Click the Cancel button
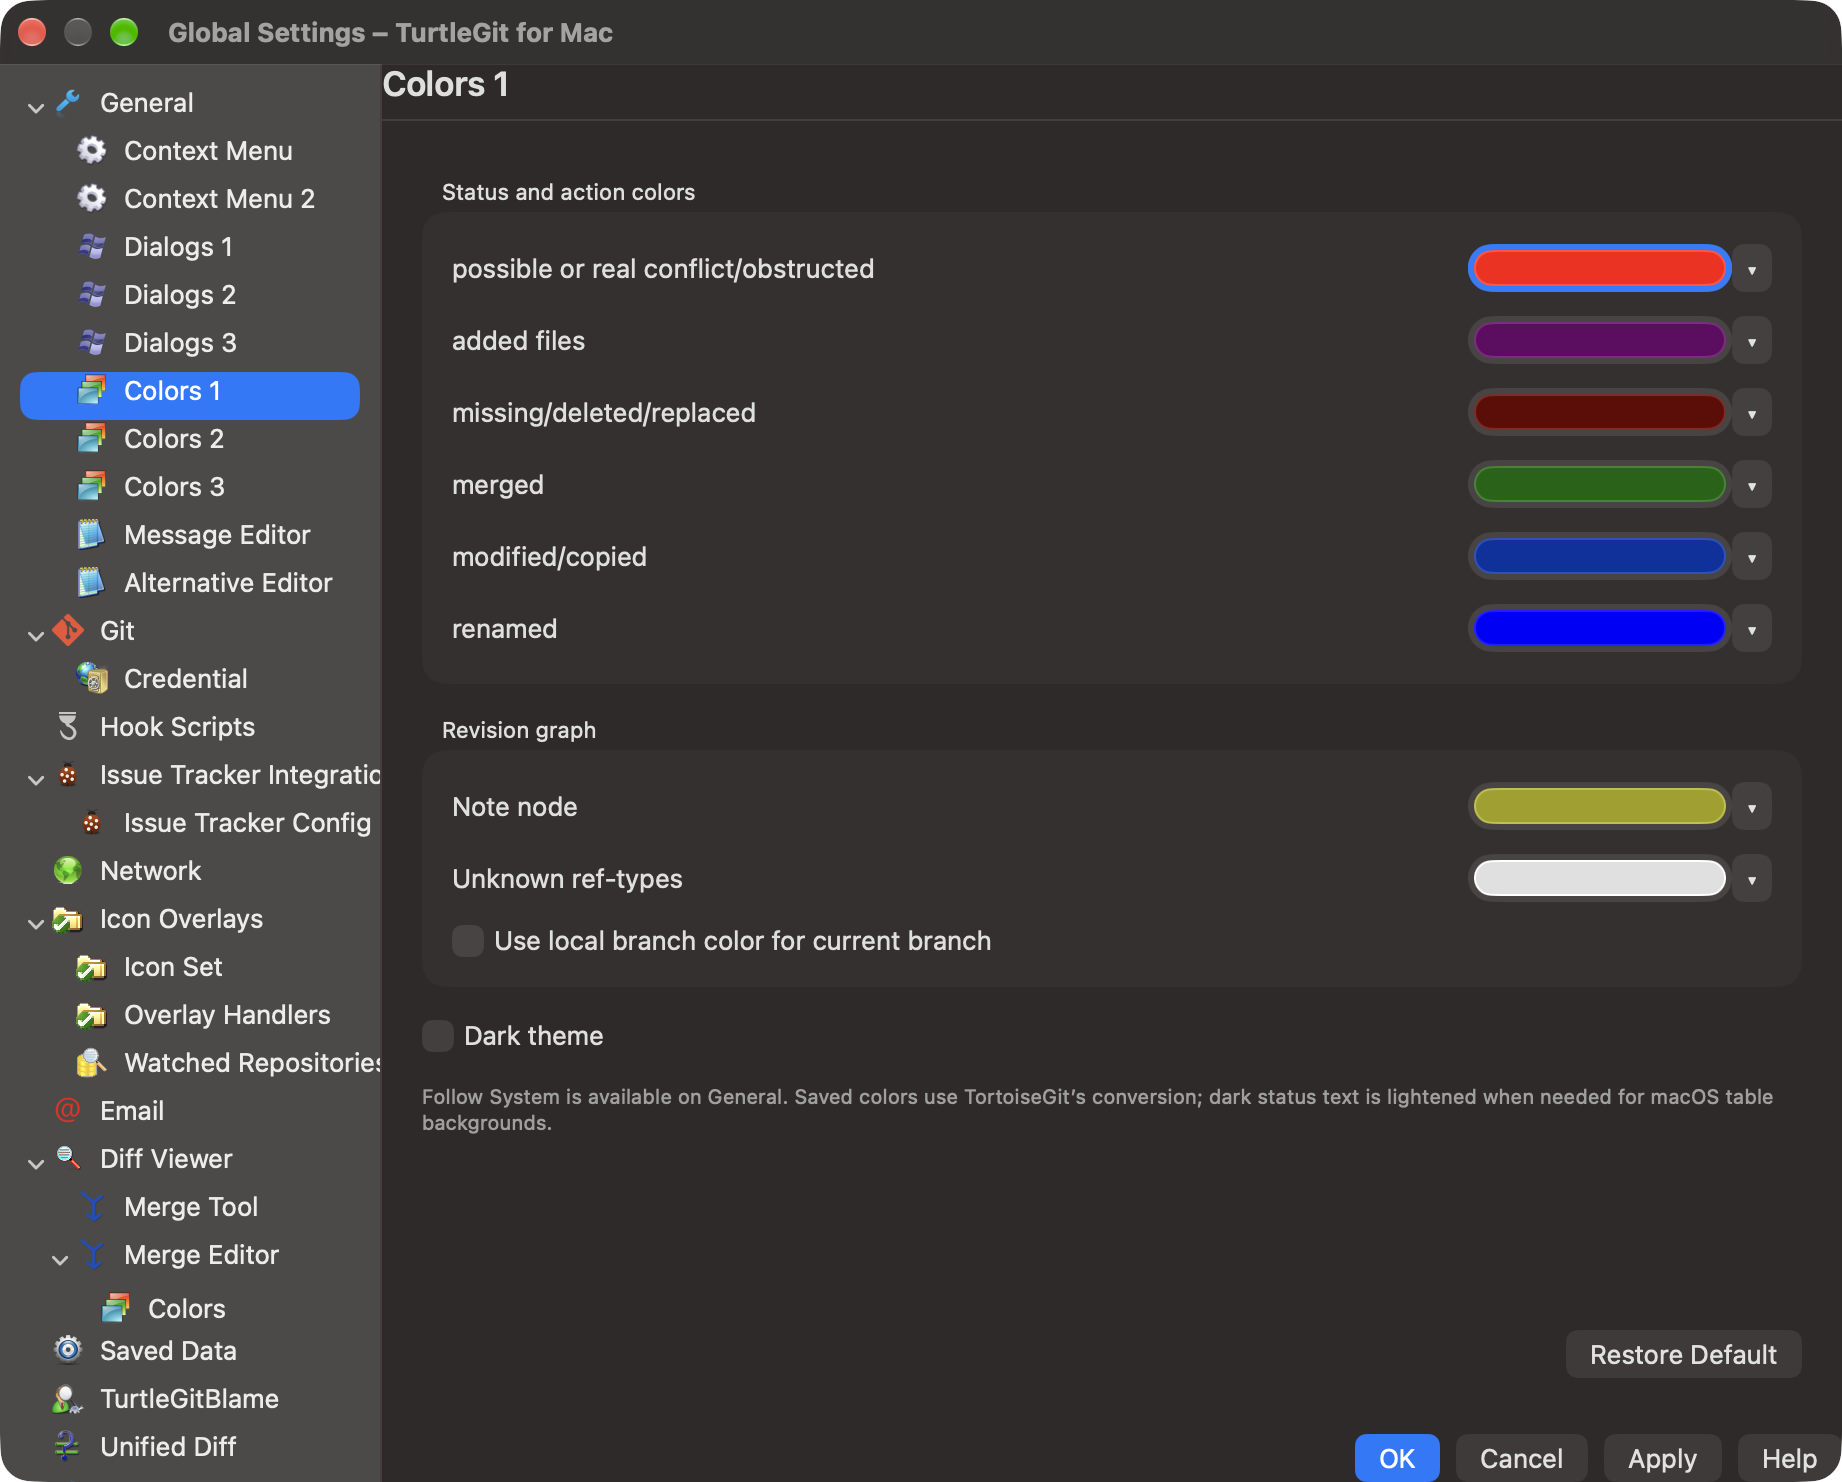The width and height of the screenshot is (1842, 1482). point(1521,1458)
